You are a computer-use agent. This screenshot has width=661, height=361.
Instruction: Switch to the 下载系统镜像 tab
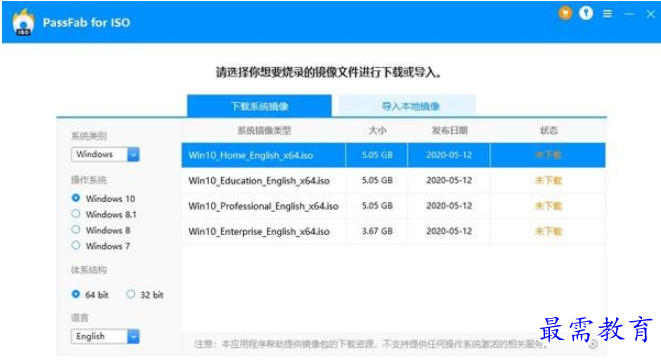(x=259, y=106)
